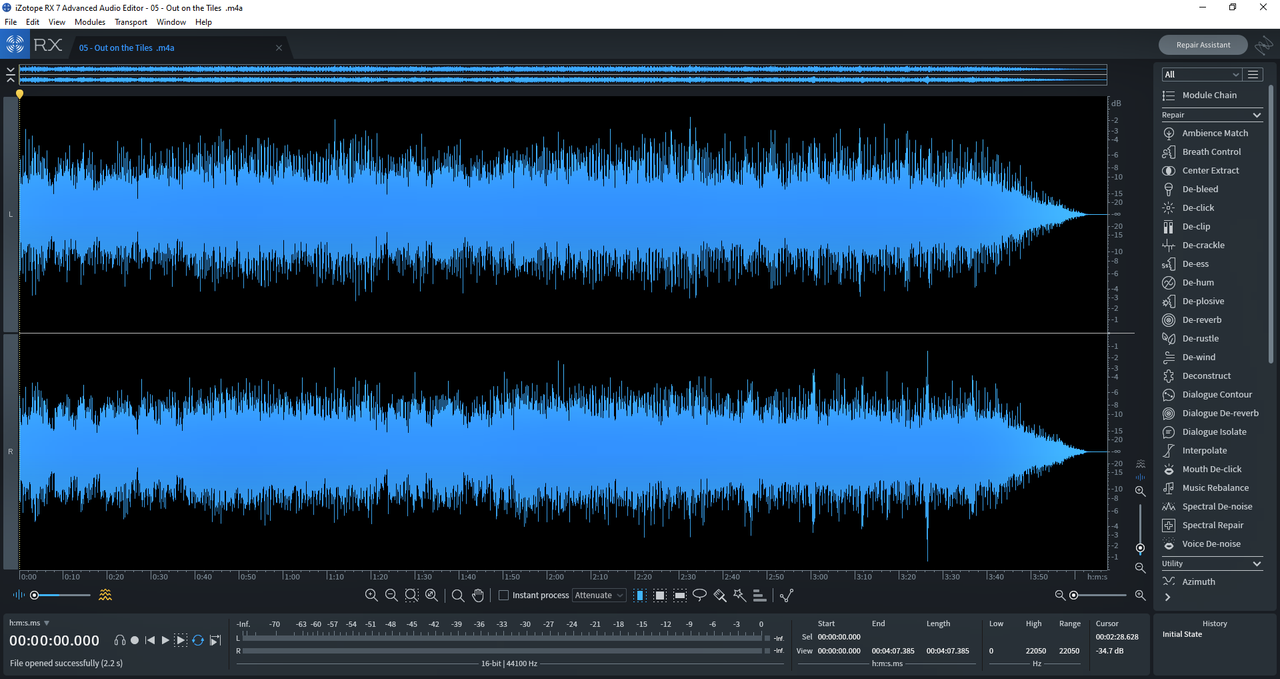Open the Edit menu
Viewport: 1280px width, 679px height.
33,22
